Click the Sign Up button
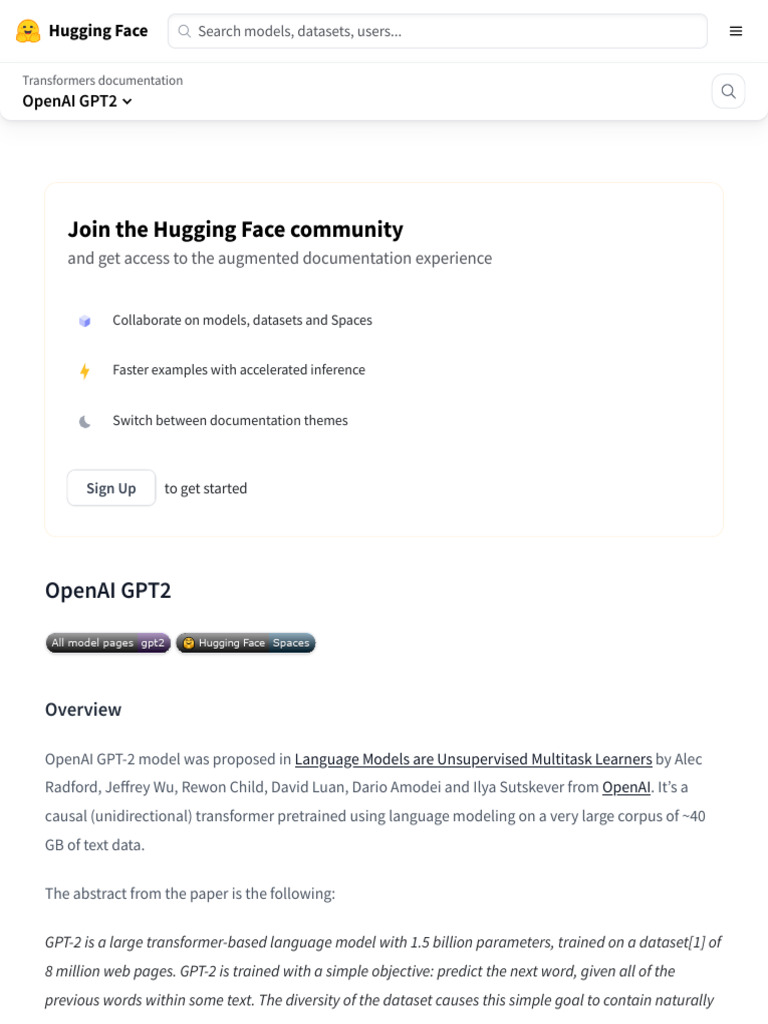 pos(111,488)
